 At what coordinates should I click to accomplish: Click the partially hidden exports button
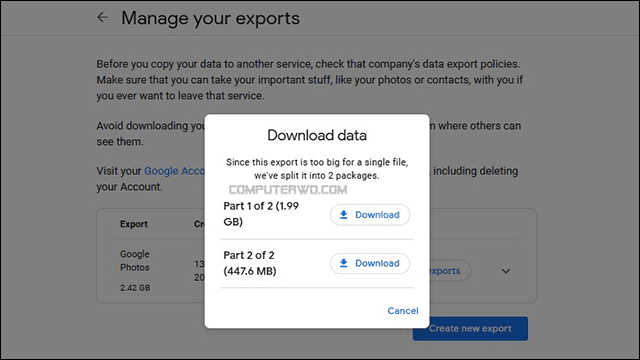[x=450, y=271]
